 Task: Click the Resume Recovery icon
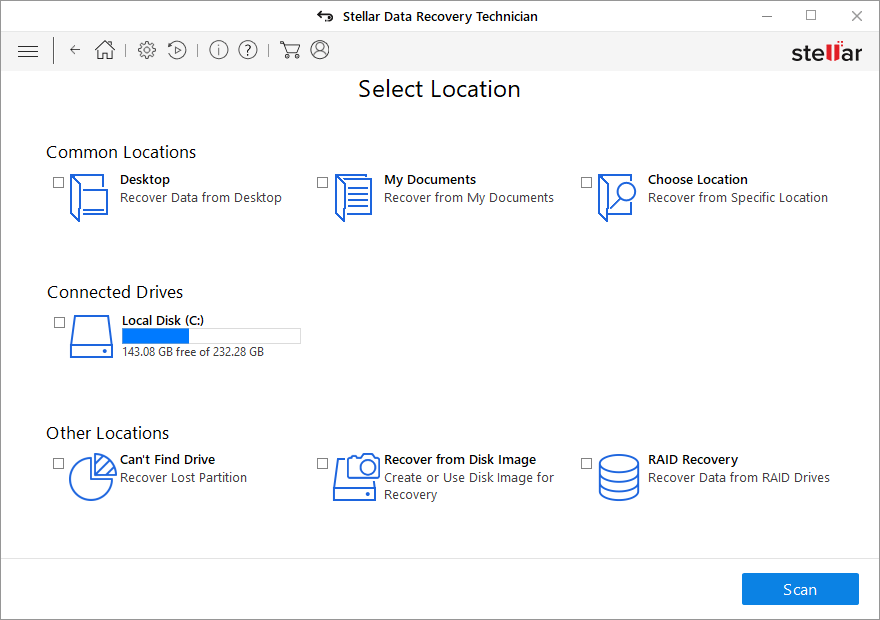[177, 50]
